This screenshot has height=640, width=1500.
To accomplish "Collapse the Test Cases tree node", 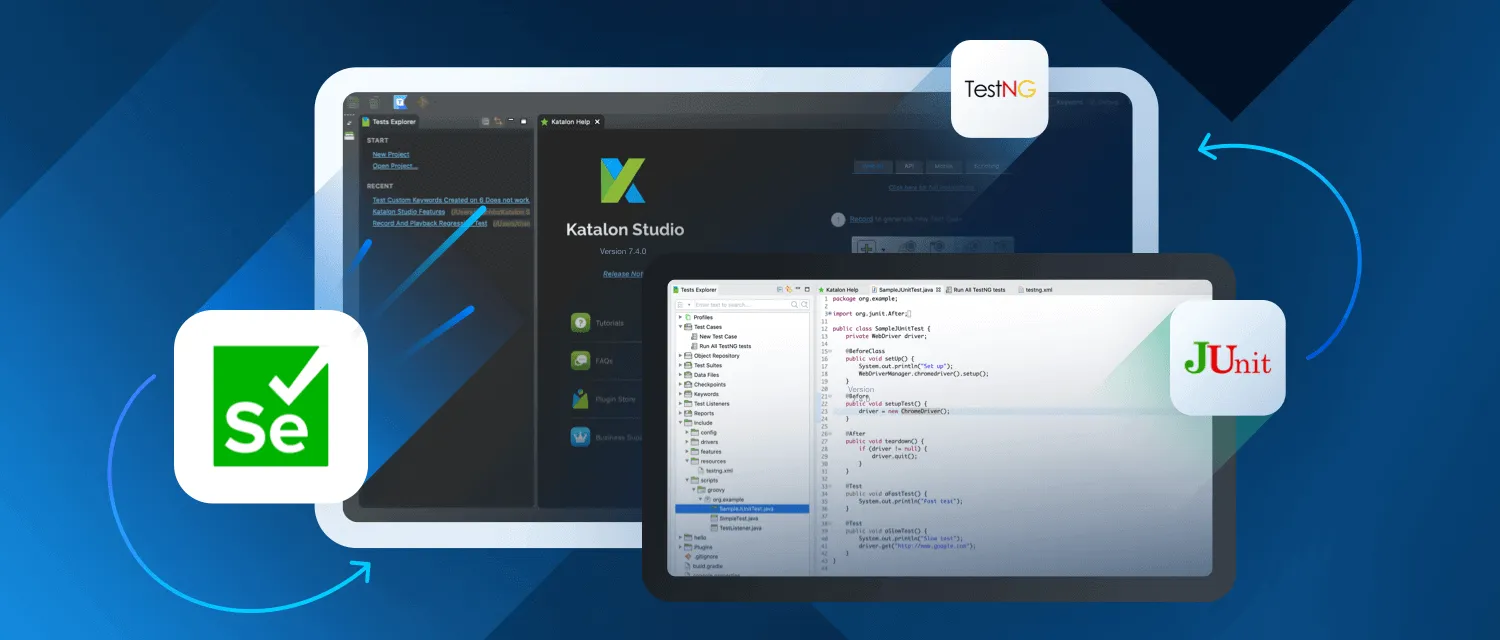I will pyautogui.click(x=680, y=327).
